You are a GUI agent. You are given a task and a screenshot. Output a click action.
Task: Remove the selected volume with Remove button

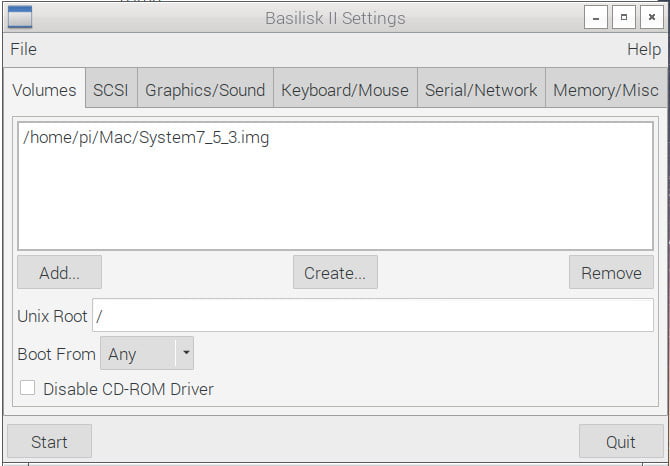click(611, 273)
